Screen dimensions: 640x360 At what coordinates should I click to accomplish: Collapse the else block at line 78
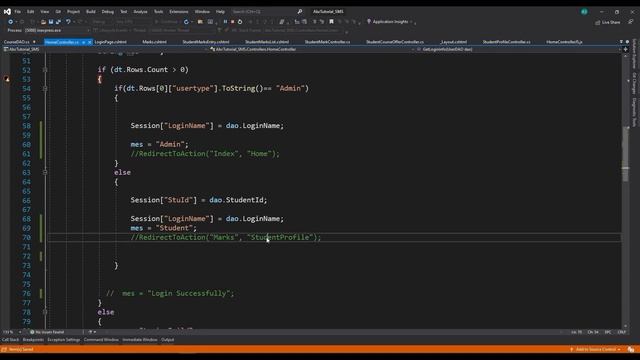click(45, 312)
